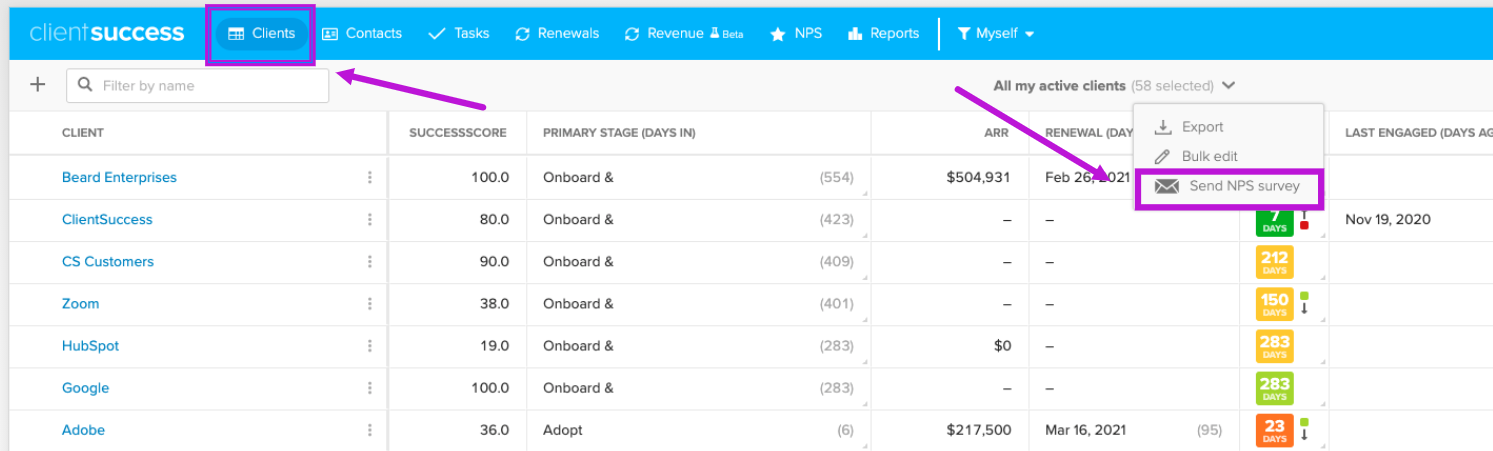Click the Renewals refresh icon

[x=522, y=34]
